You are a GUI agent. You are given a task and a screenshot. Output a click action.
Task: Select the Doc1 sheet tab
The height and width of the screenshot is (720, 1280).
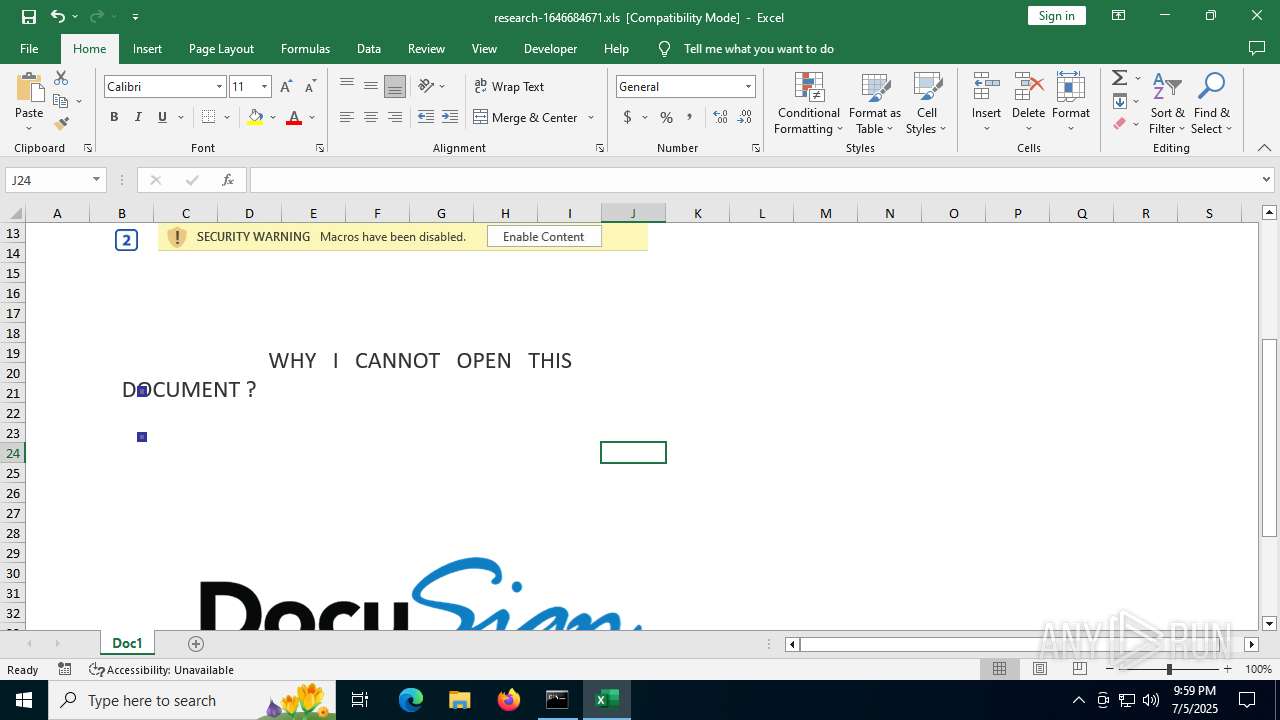click(127, 643)
